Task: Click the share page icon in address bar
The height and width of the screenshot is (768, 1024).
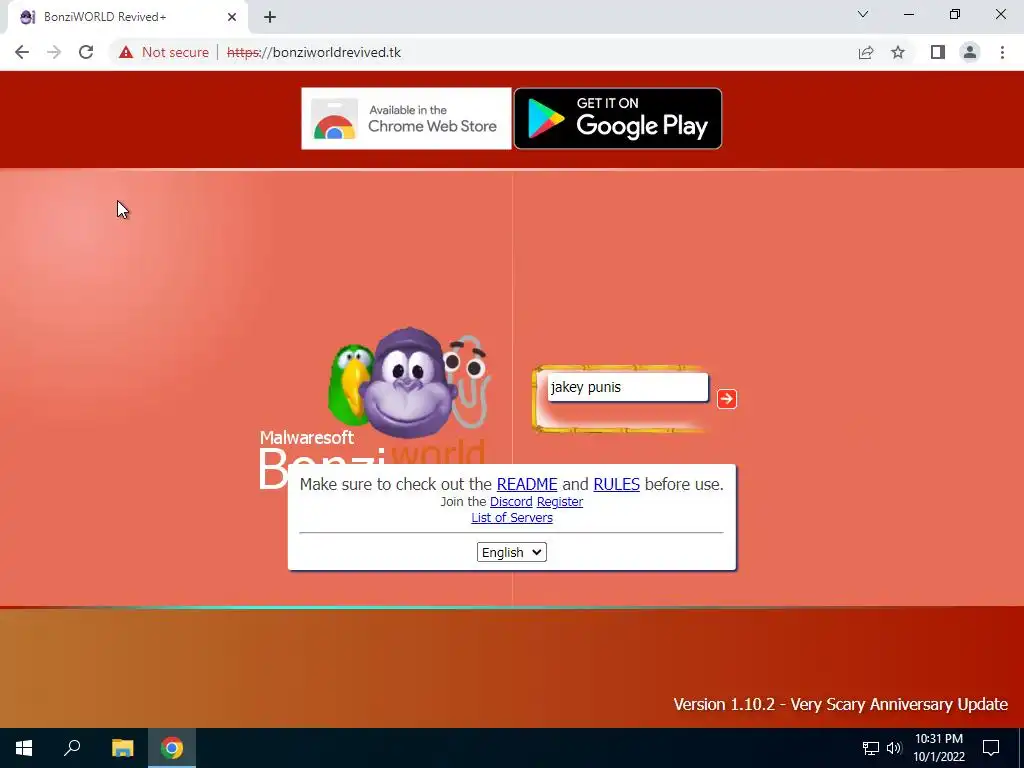Action: pos(866,52)
